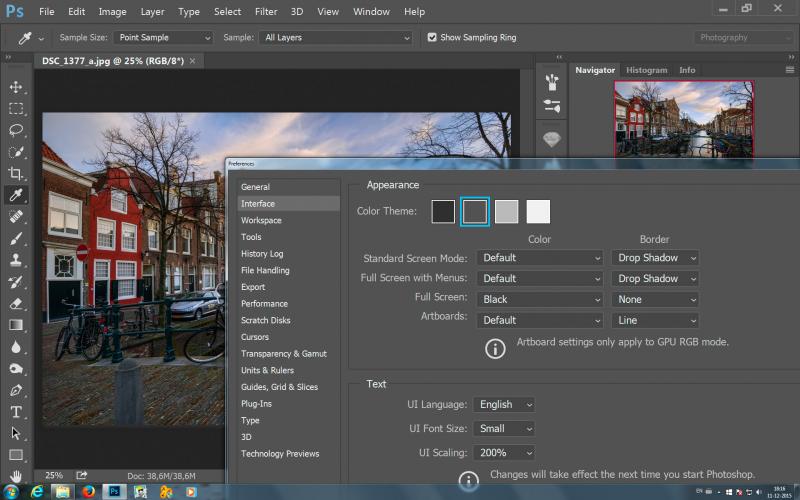800x500 pixels.
Task: Select the Brush tool
Action: coord(16,238)
